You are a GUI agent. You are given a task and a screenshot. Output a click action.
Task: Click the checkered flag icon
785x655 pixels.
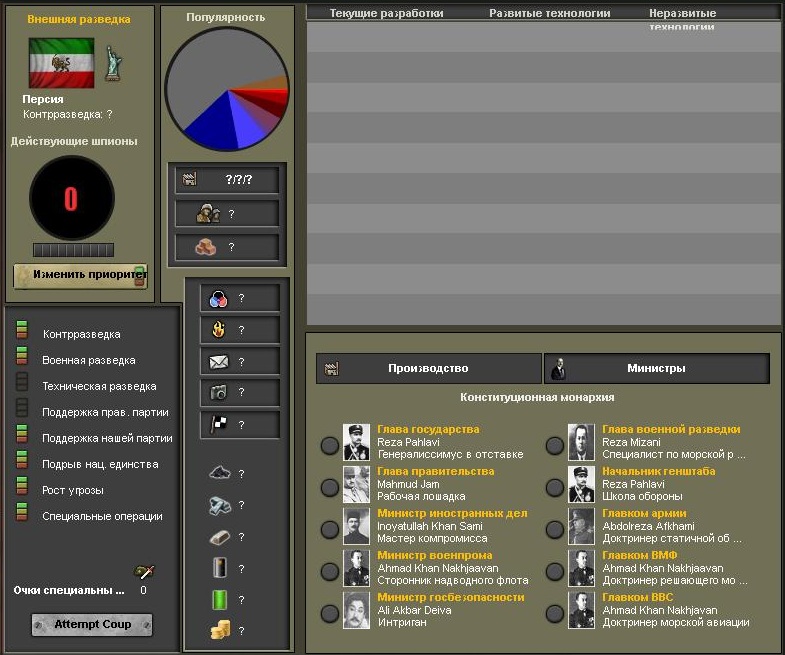(x=218, y=425)
